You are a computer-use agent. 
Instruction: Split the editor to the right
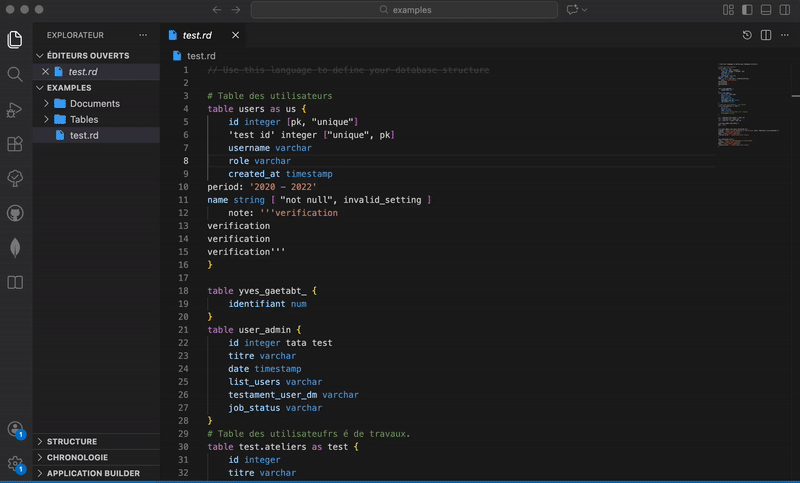pyautogui.click(x=766, y=35)
